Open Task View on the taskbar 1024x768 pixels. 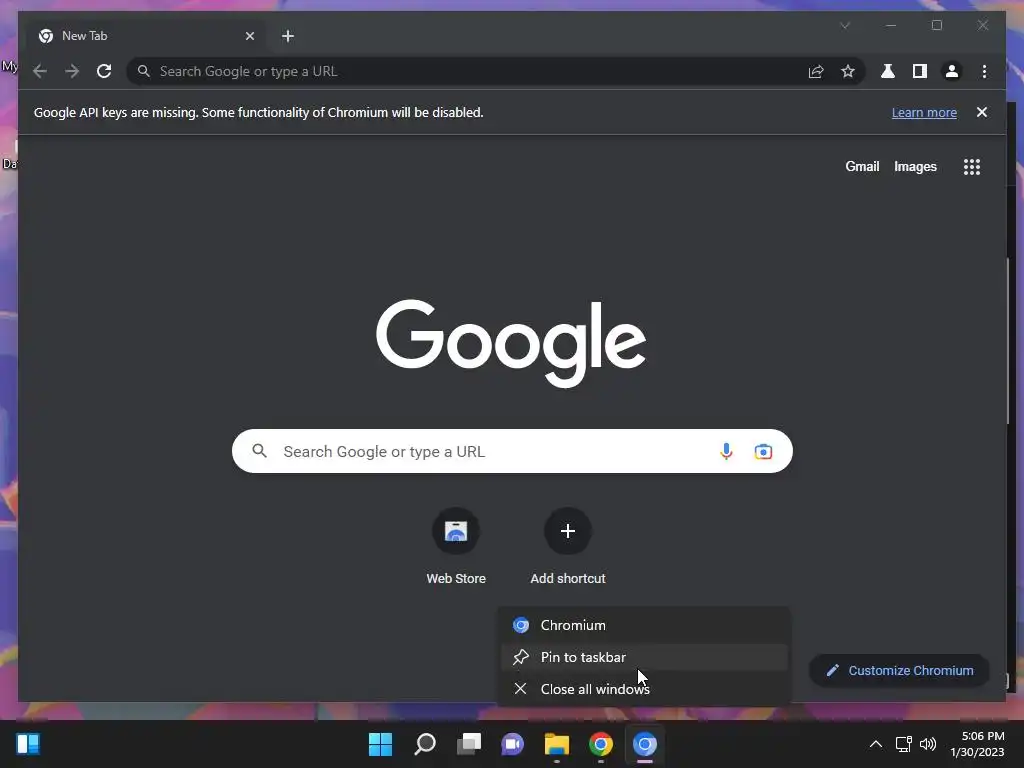click(469, 744)
